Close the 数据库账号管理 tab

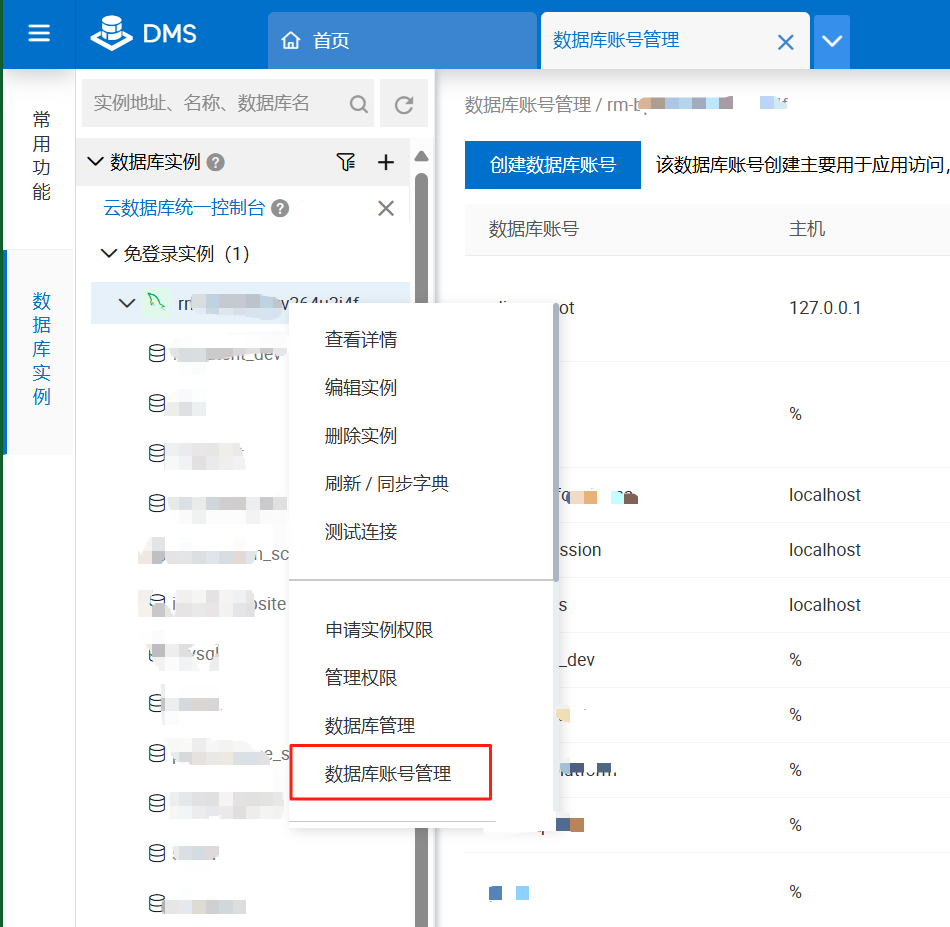tap(785, 42)
